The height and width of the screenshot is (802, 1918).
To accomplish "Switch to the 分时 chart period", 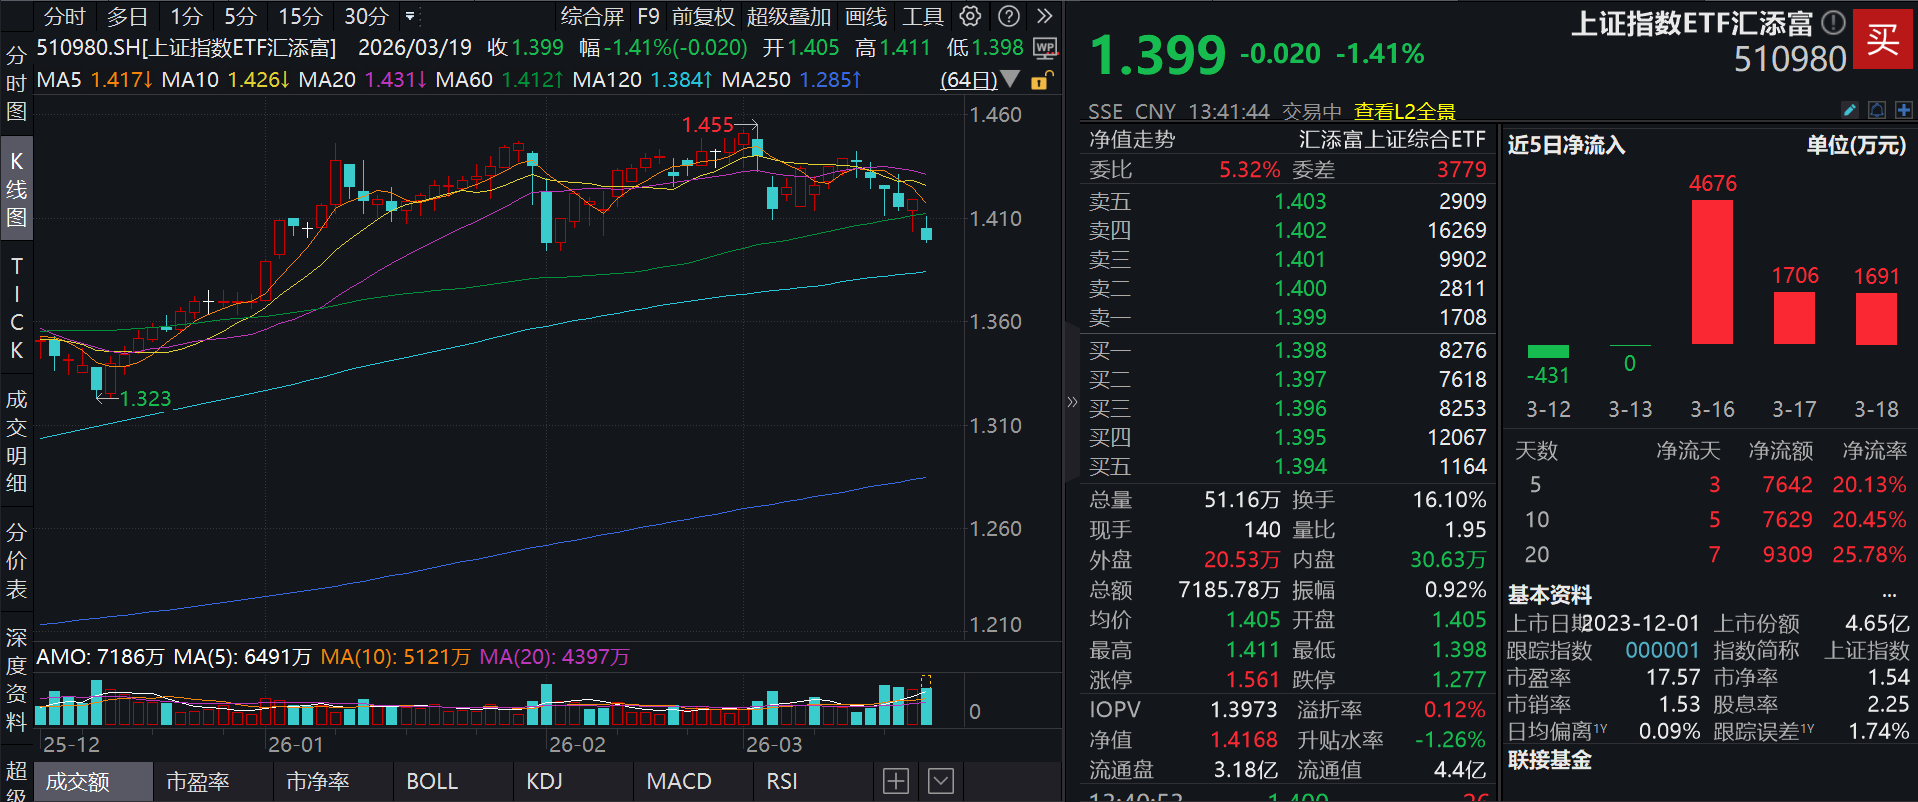I will (65, 16).
